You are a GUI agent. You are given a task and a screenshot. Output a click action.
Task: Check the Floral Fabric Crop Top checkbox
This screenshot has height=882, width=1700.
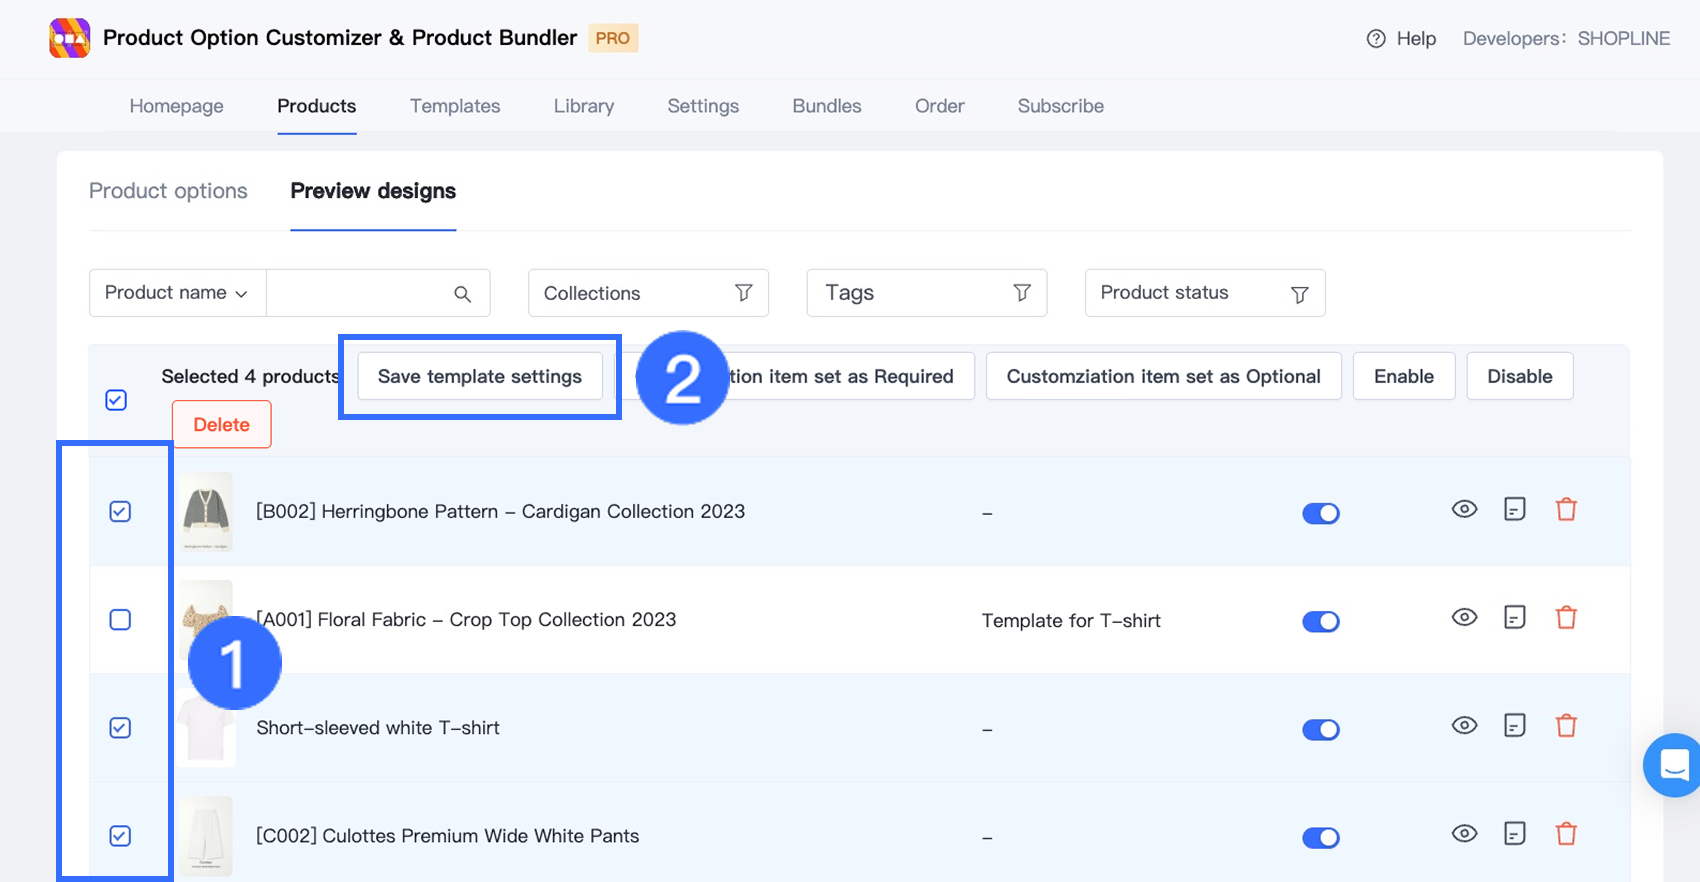pos(120,620)
